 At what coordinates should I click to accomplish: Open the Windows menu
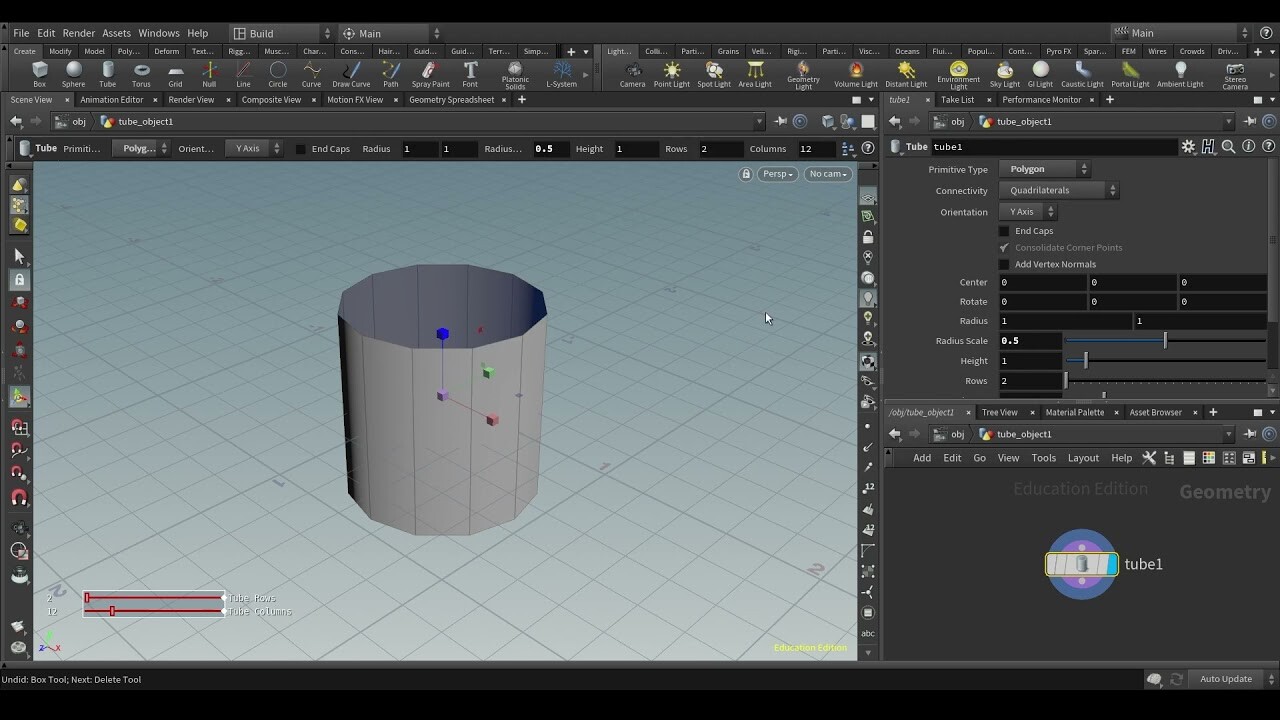point(158,32)
